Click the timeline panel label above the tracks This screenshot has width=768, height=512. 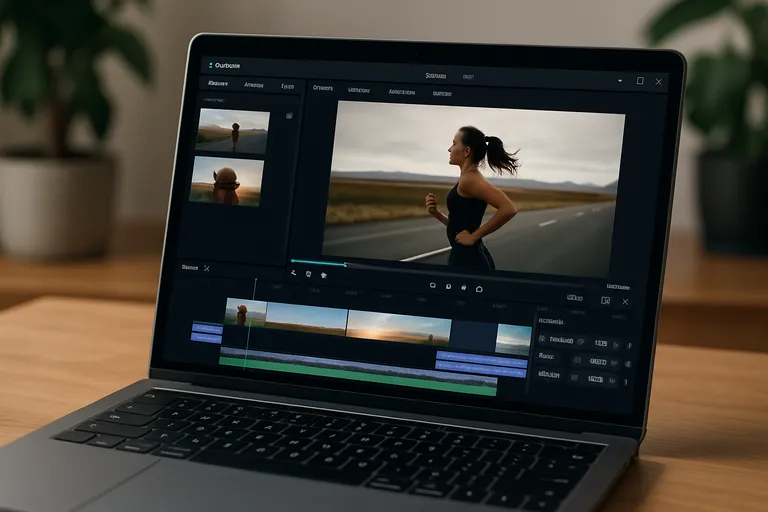(190, 268)
